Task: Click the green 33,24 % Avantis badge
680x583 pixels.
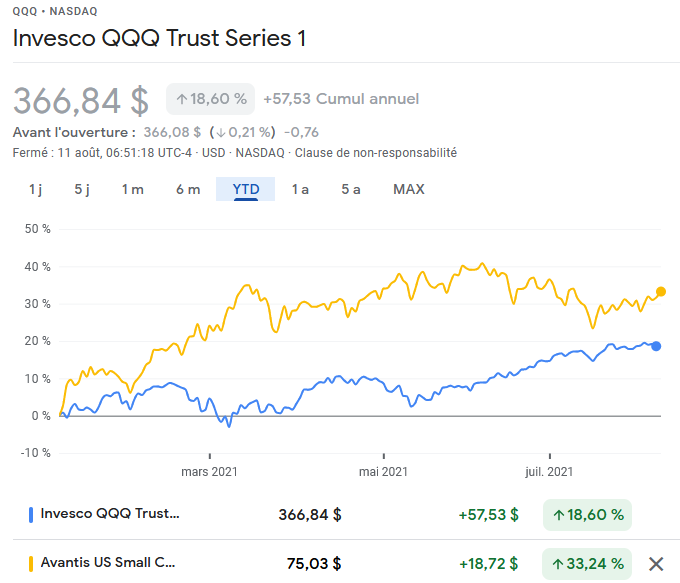Action: click(x=587, y=563)
